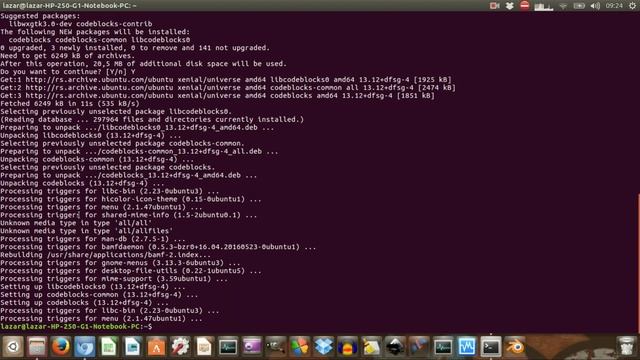This screenshot has width=640, height=360.
Task: Click 'After this operation, 20,5 MB' line
Action: click(143, 64)
